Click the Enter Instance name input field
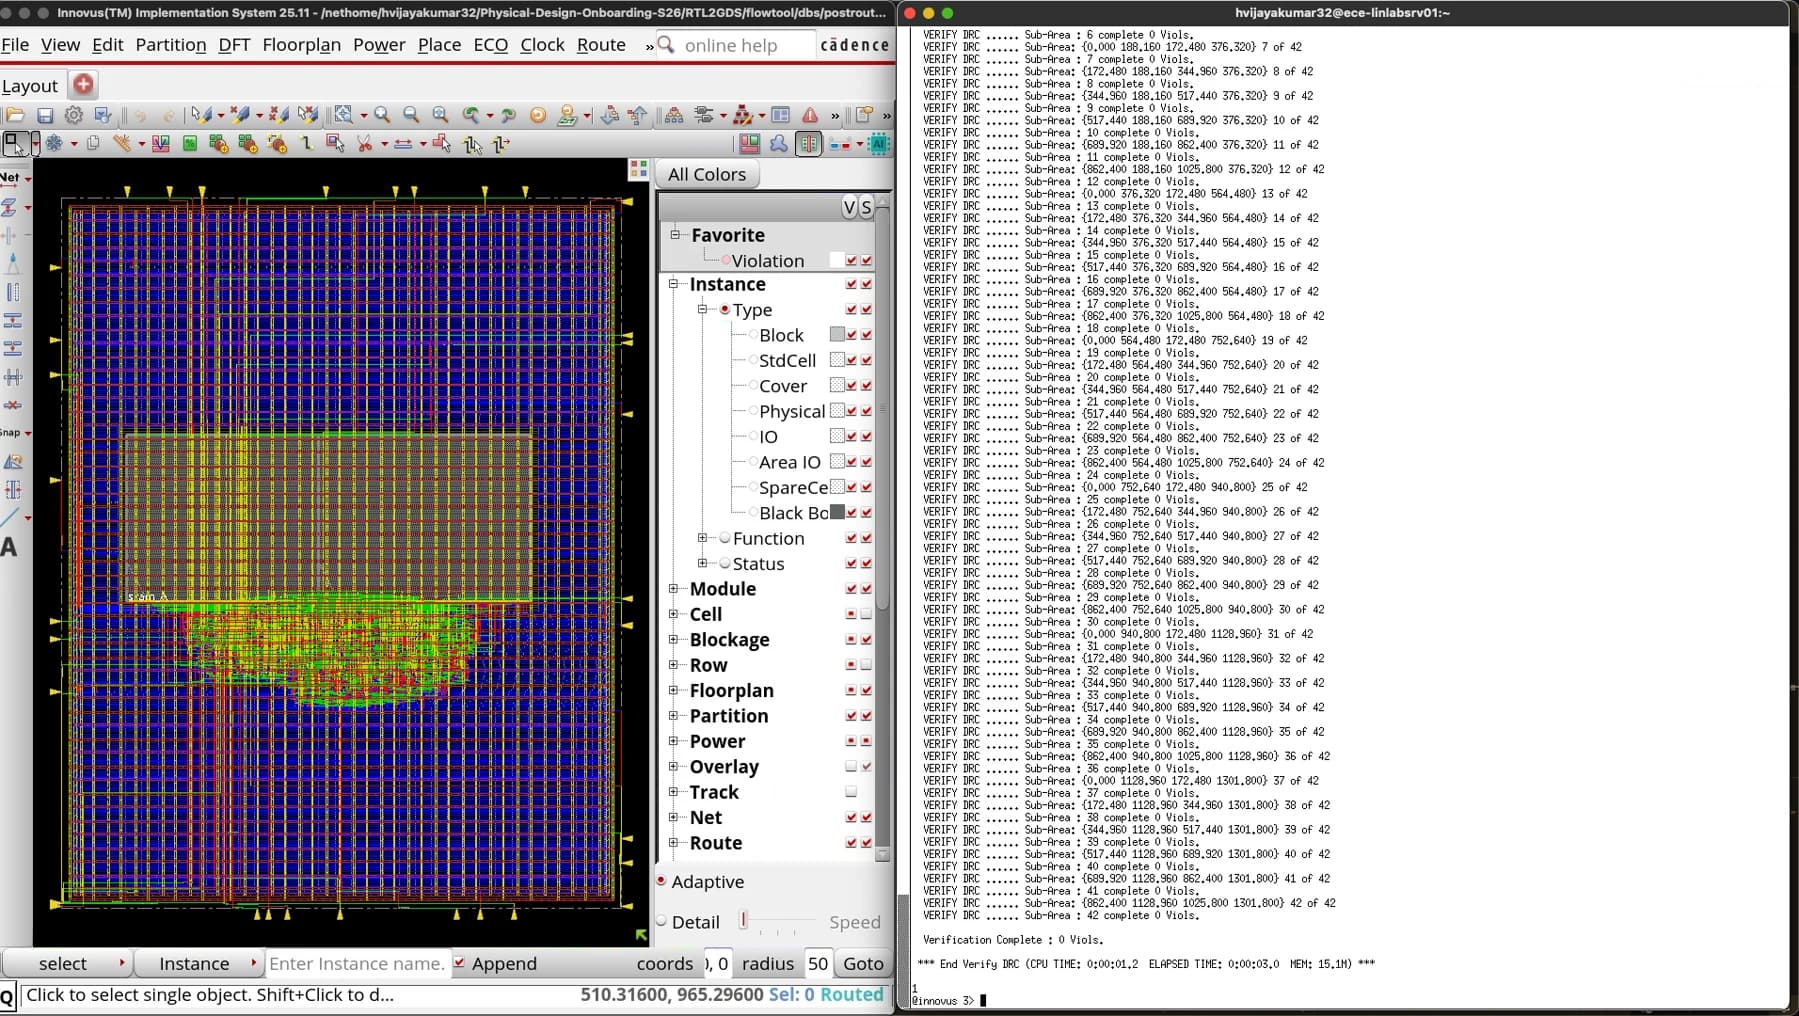This screenshot has width=1799, height=1016. 357,963
